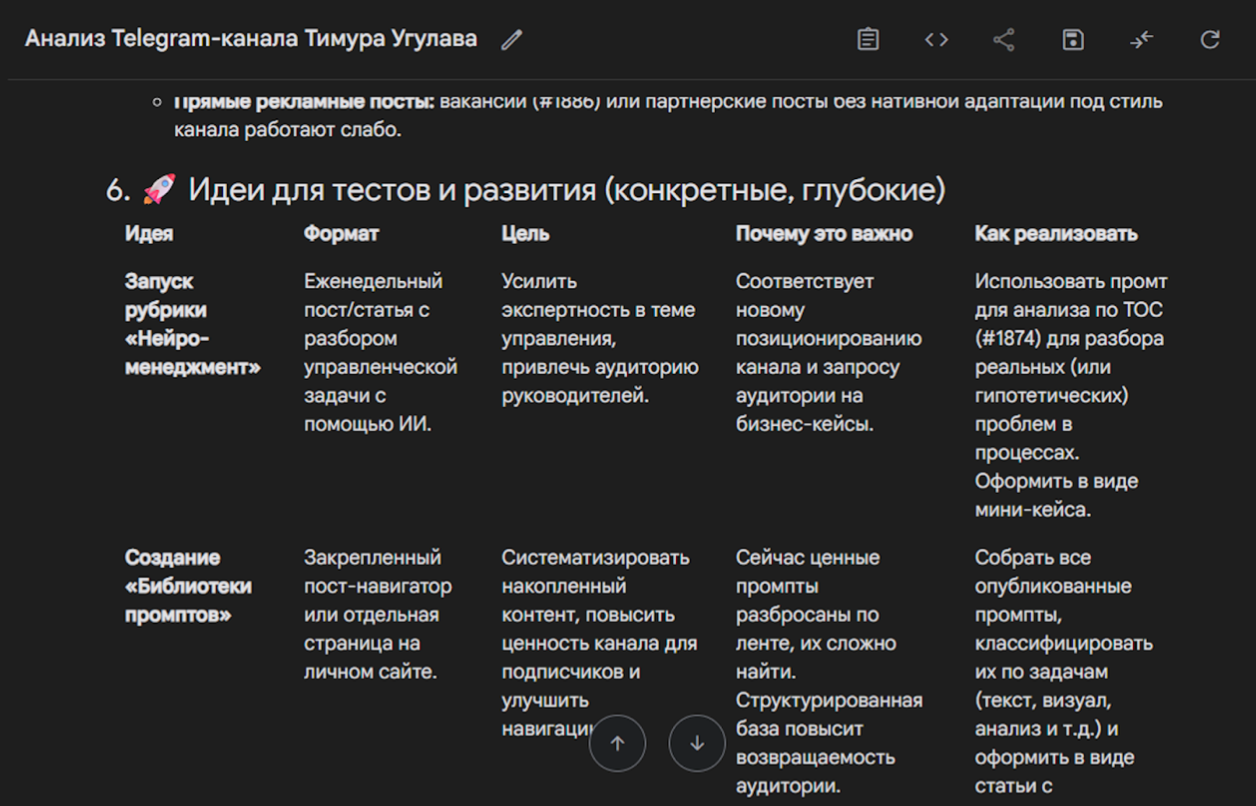1256x806 pixels.
Task: Click cell starting Усилить экспертность
Action: click(x=600, y=339)
